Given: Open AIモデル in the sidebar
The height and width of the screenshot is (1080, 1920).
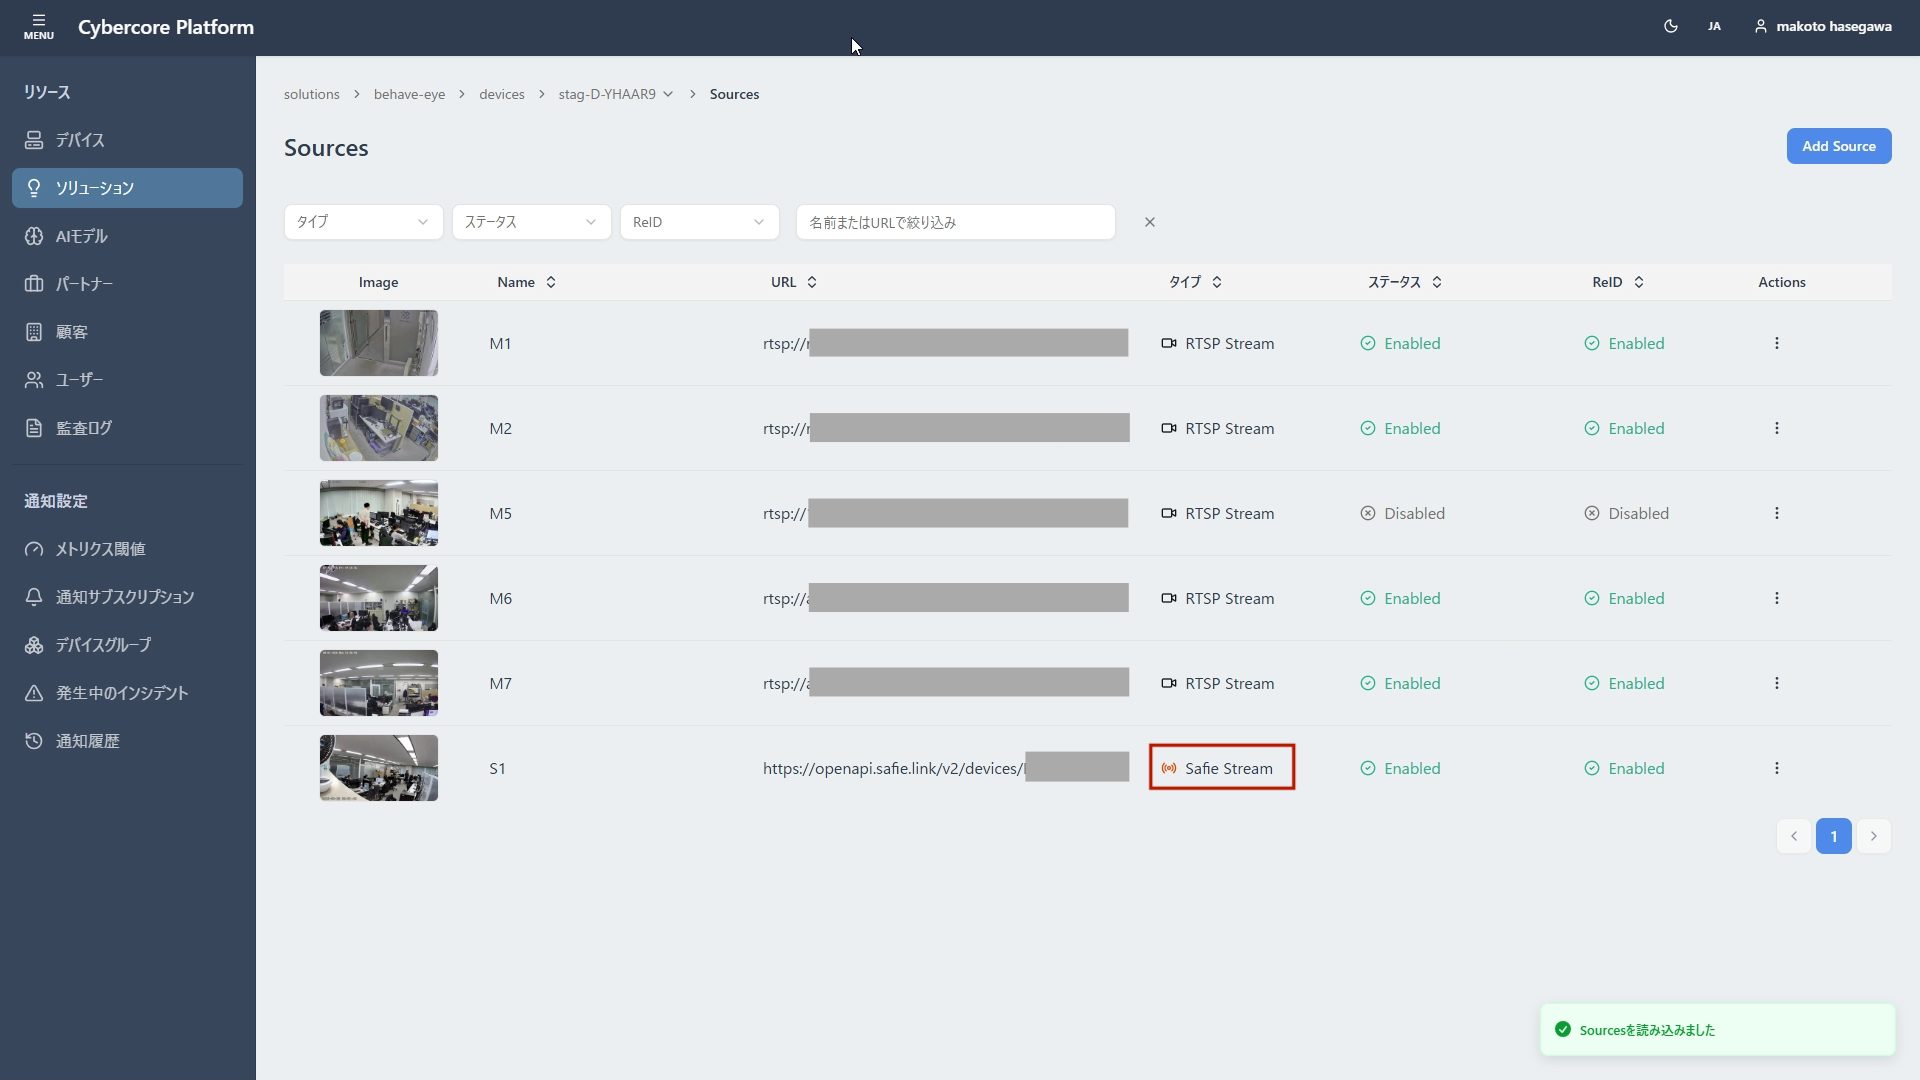Looking at the screenshot, I should pyautogui.click(x=127, y=236).
